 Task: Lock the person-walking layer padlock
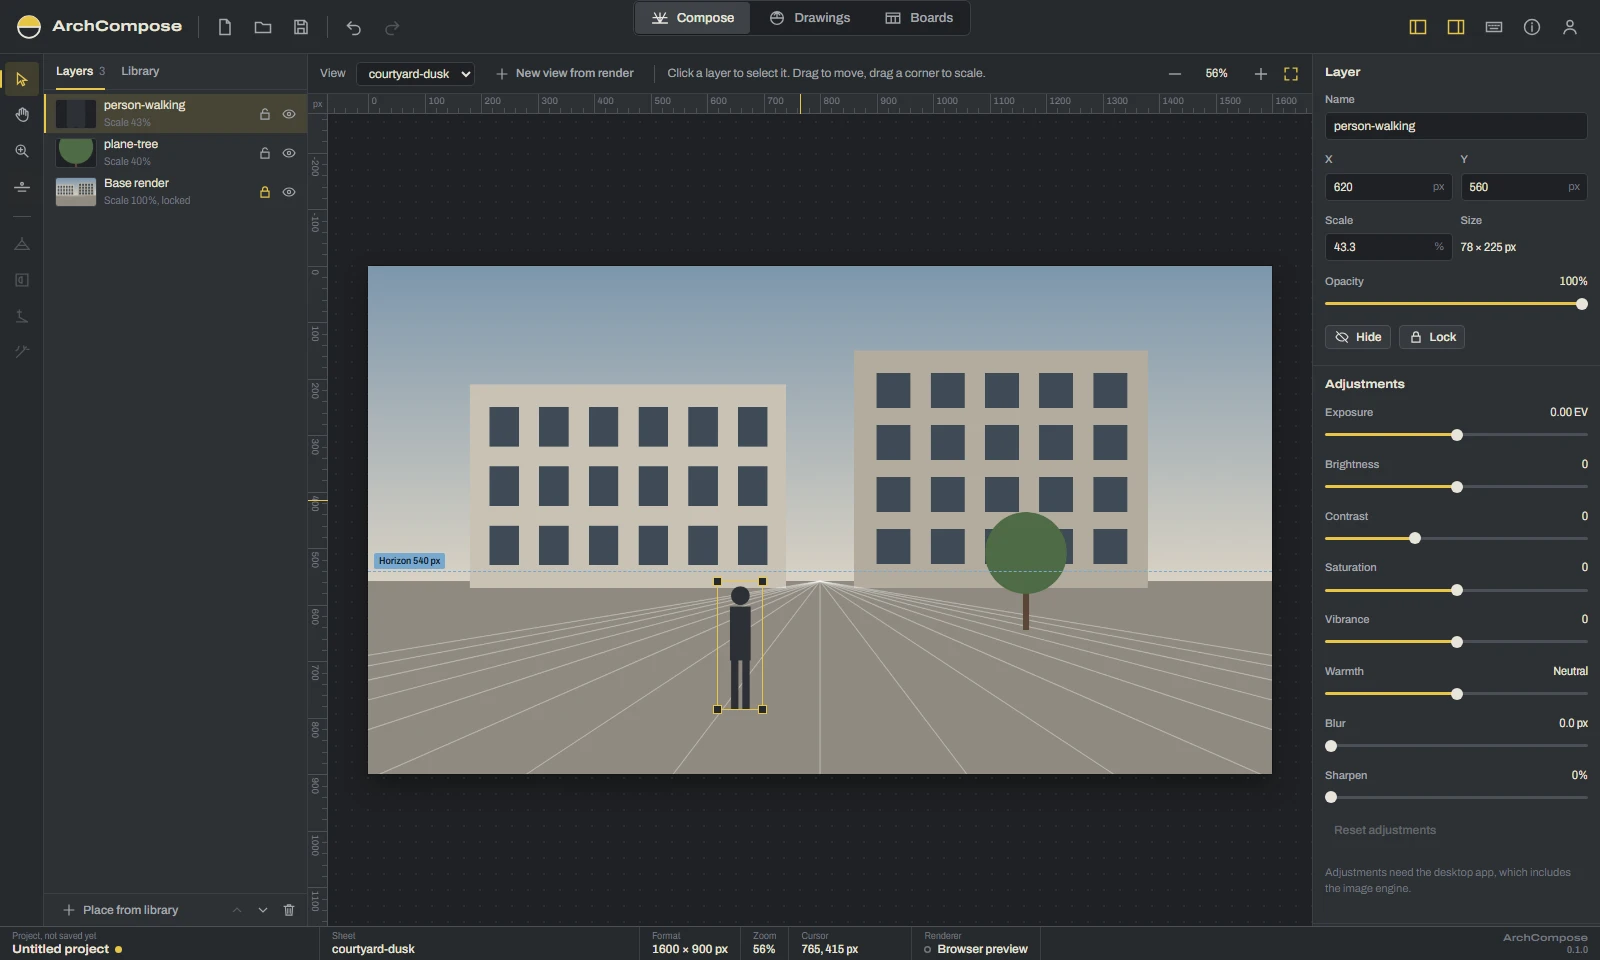pos(265,114)
